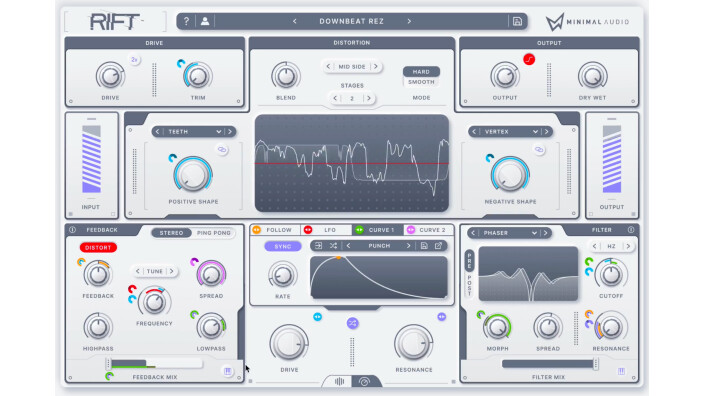
Task: Click the Filter section info icon
Action: point(631,229)
